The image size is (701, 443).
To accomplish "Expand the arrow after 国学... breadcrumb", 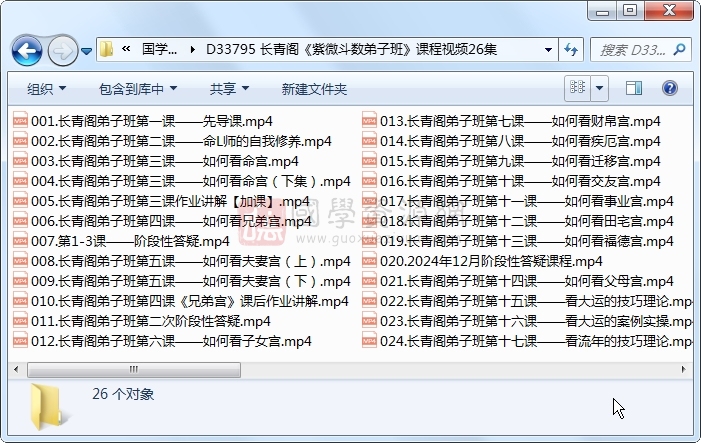I will [193, 49].
